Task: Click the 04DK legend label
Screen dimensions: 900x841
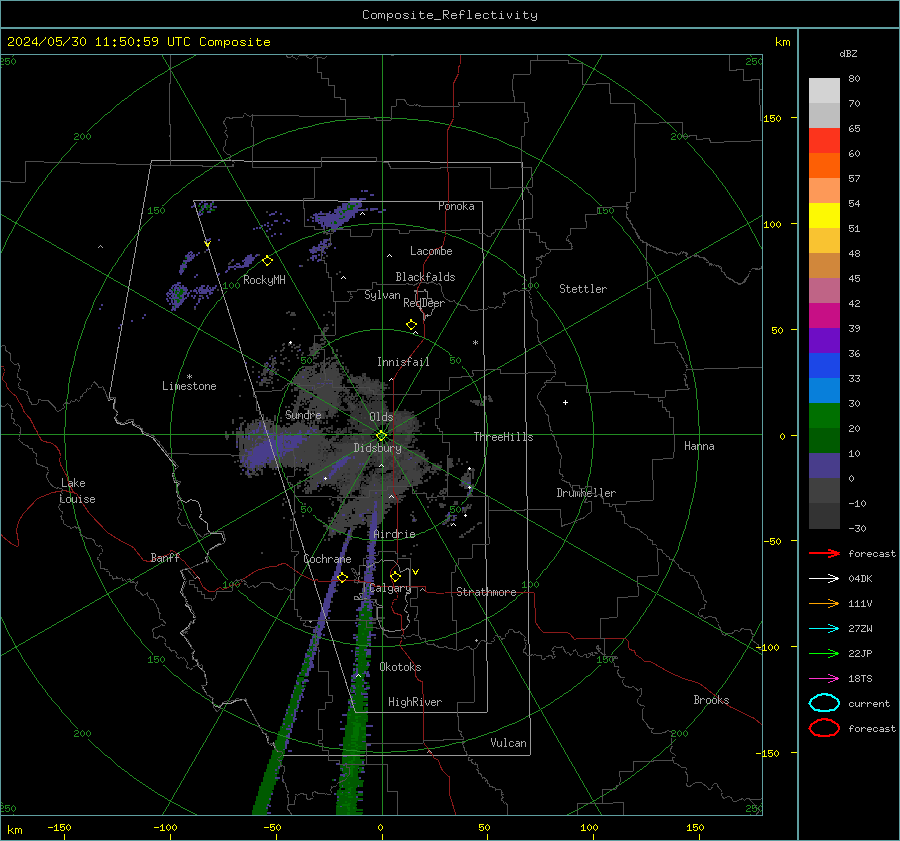Action: [x=860, y=579]
